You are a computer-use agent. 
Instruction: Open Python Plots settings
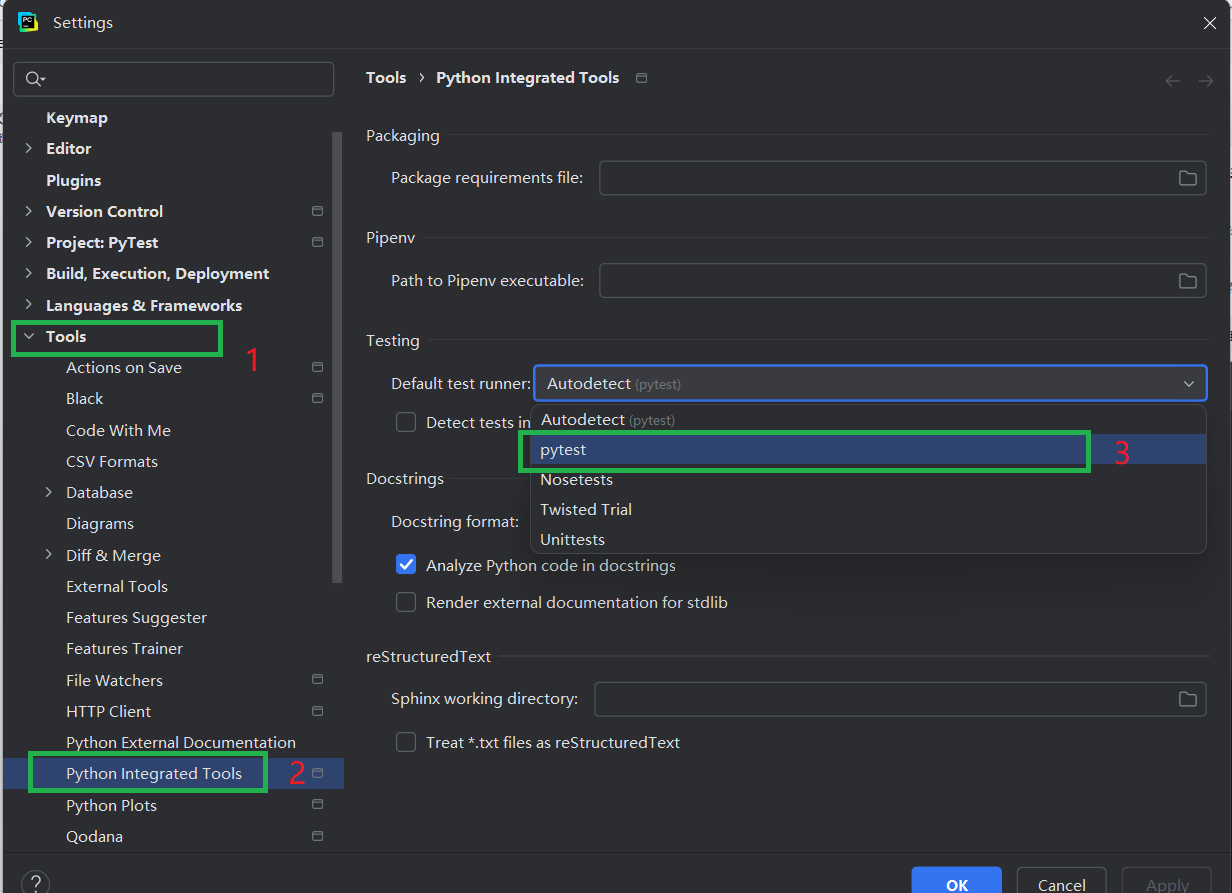click(x=111, y=806)
